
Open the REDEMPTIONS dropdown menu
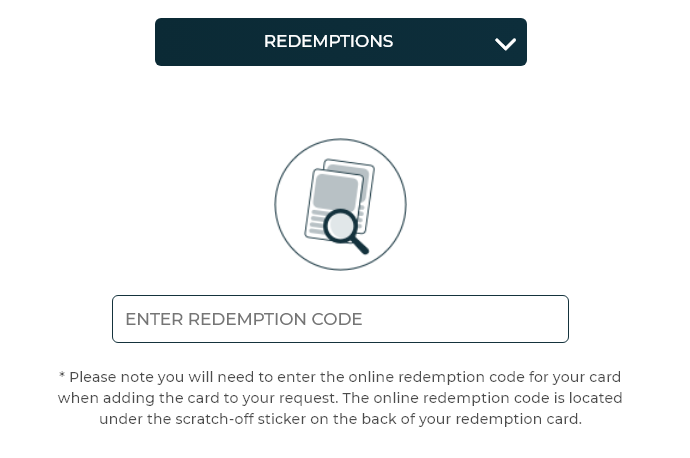click(x=341, y=42)
